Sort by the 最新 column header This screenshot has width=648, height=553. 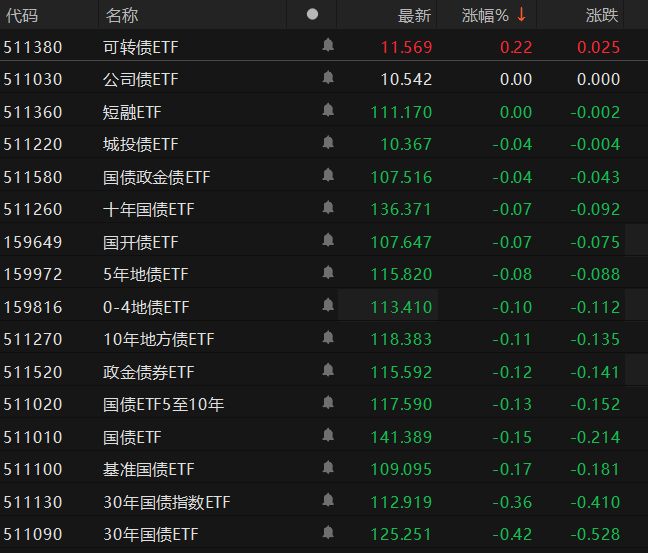click(414, 15)
